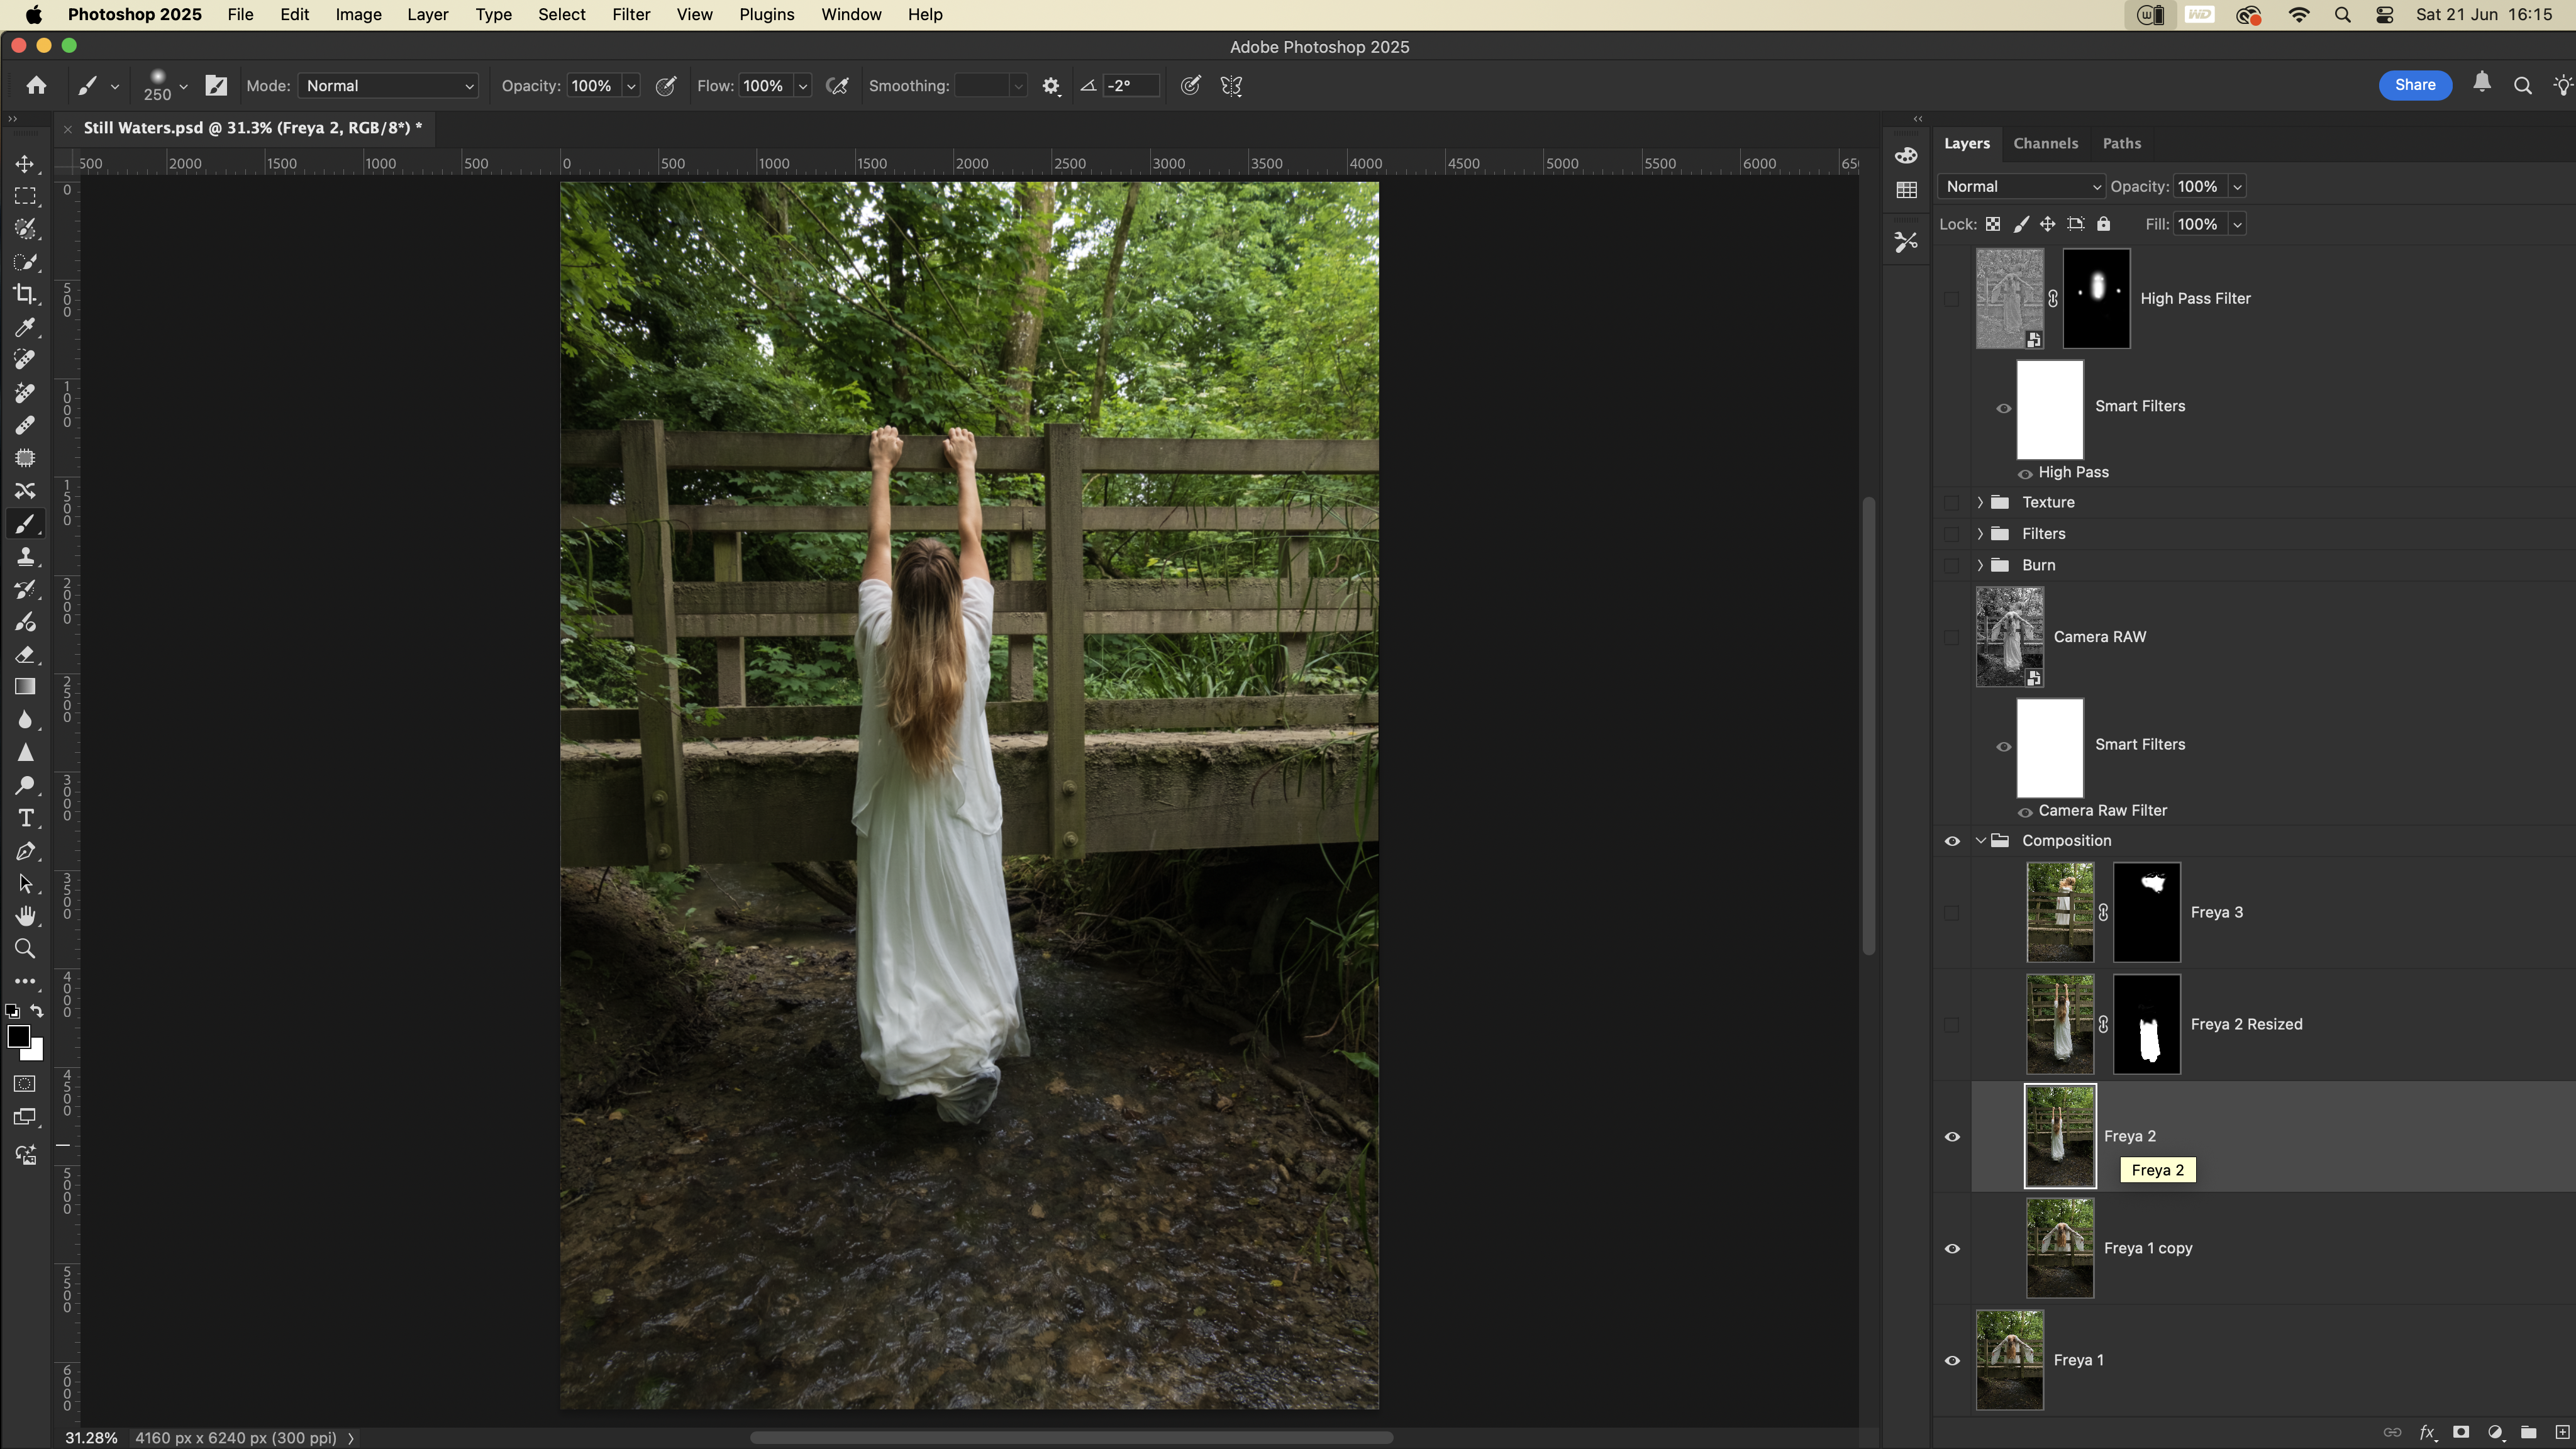Toggle the Camera Raw Filter visibility
This screenshot has height=1449, width=2576.
point(2025,812)
